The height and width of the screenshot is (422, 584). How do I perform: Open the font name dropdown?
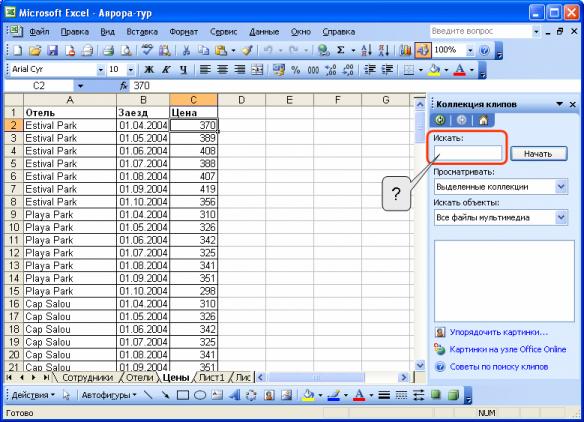click(100, 70)
